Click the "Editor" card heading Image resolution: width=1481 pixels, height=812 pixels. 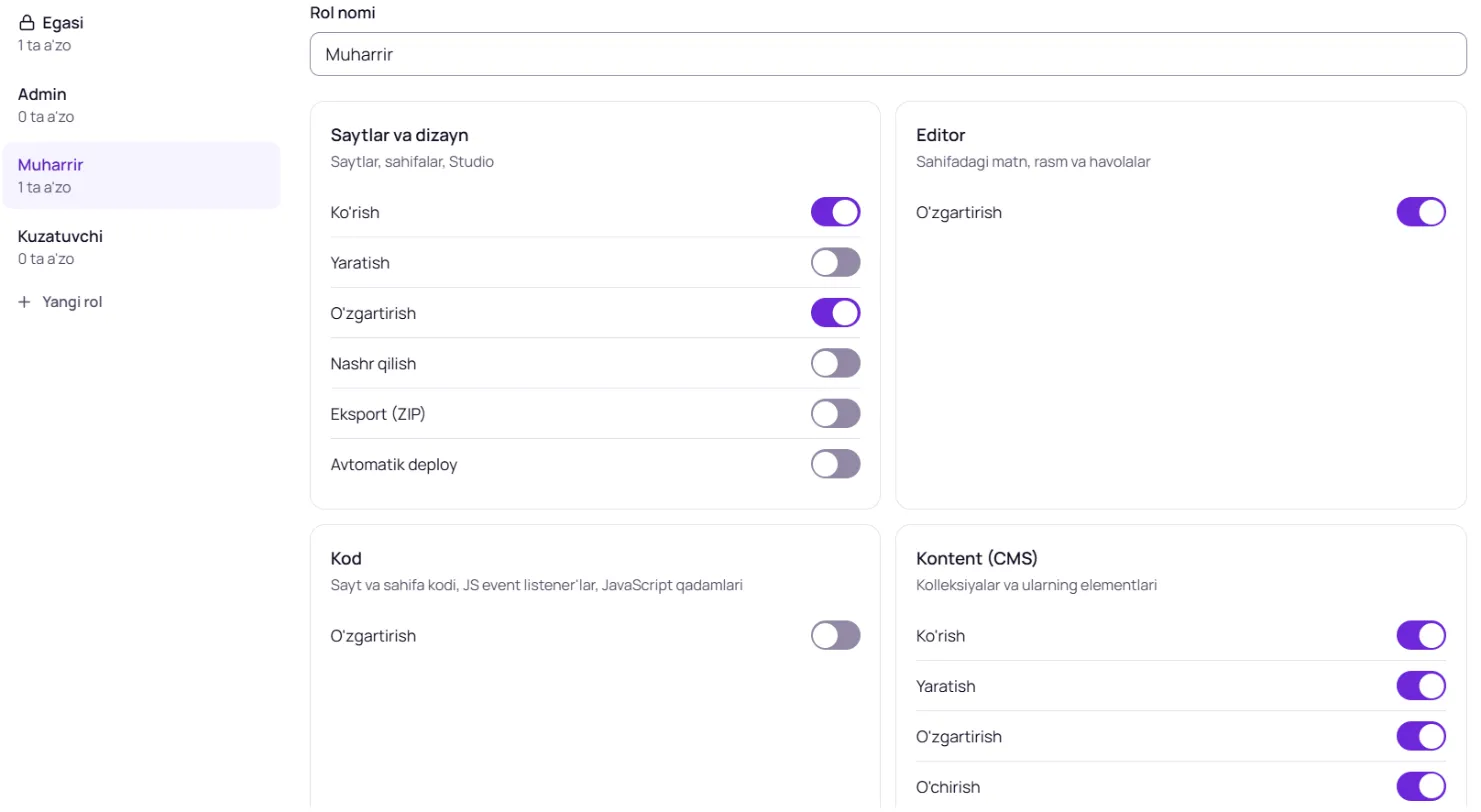click(940, 135)
